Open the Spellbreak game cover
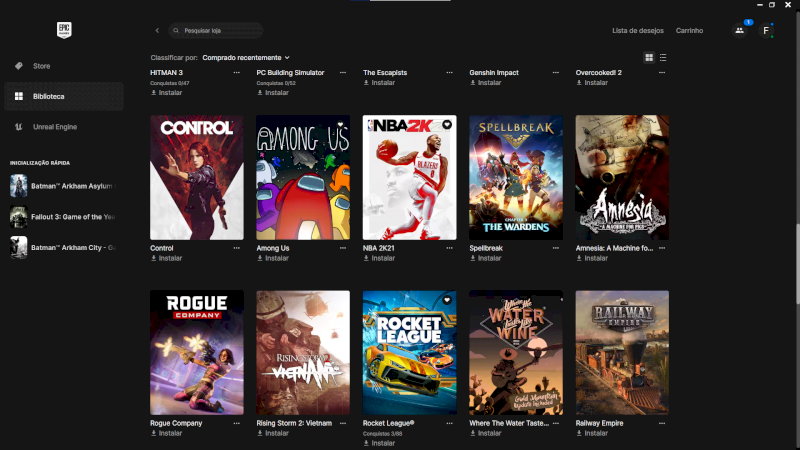 [x=516, y=178]
